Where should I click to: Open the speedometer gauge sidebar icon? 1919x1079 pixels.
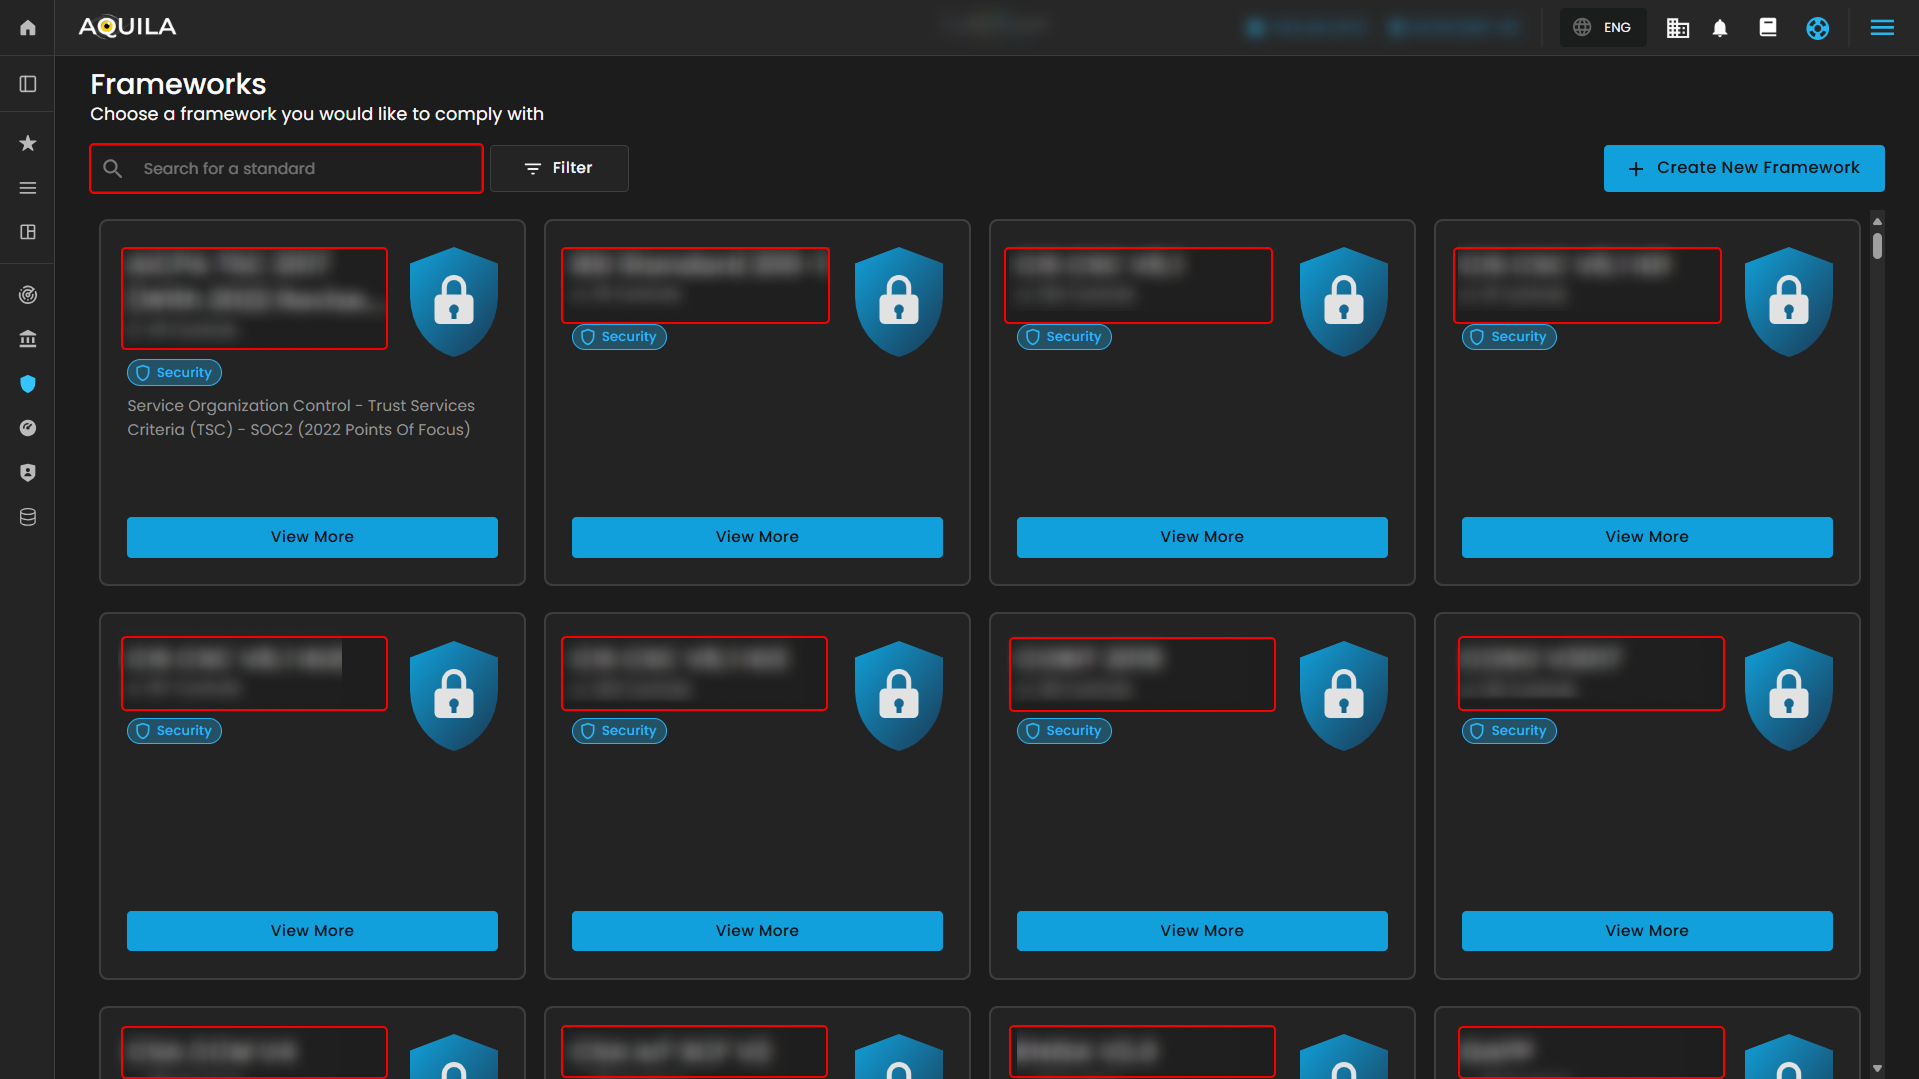28,428
